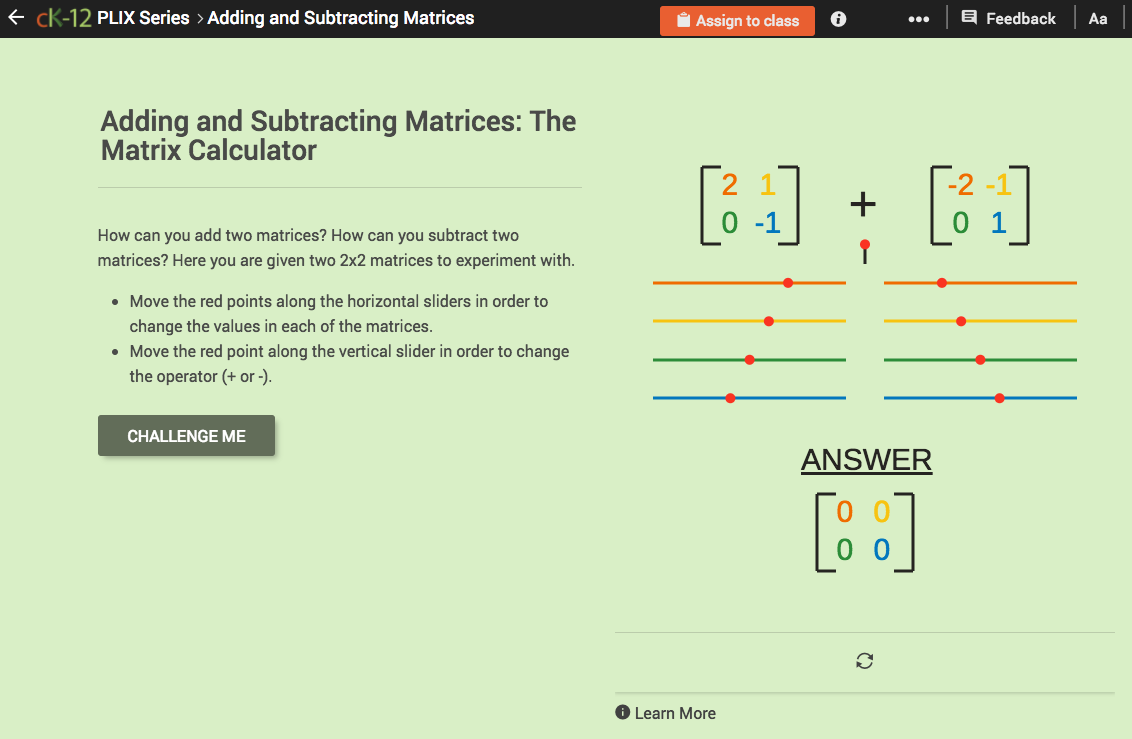Open the Learn More link
The width and height of the screenshot is (1132, 739).
(x=676, y=713)
